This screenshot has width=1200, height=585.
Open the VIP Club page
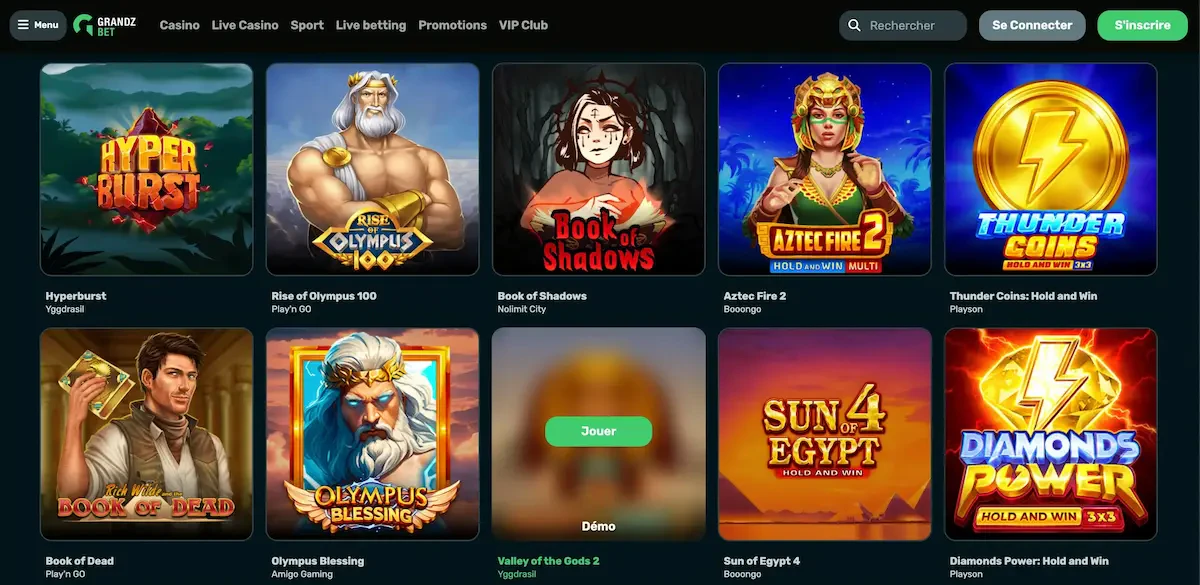[x=523, y=25]
